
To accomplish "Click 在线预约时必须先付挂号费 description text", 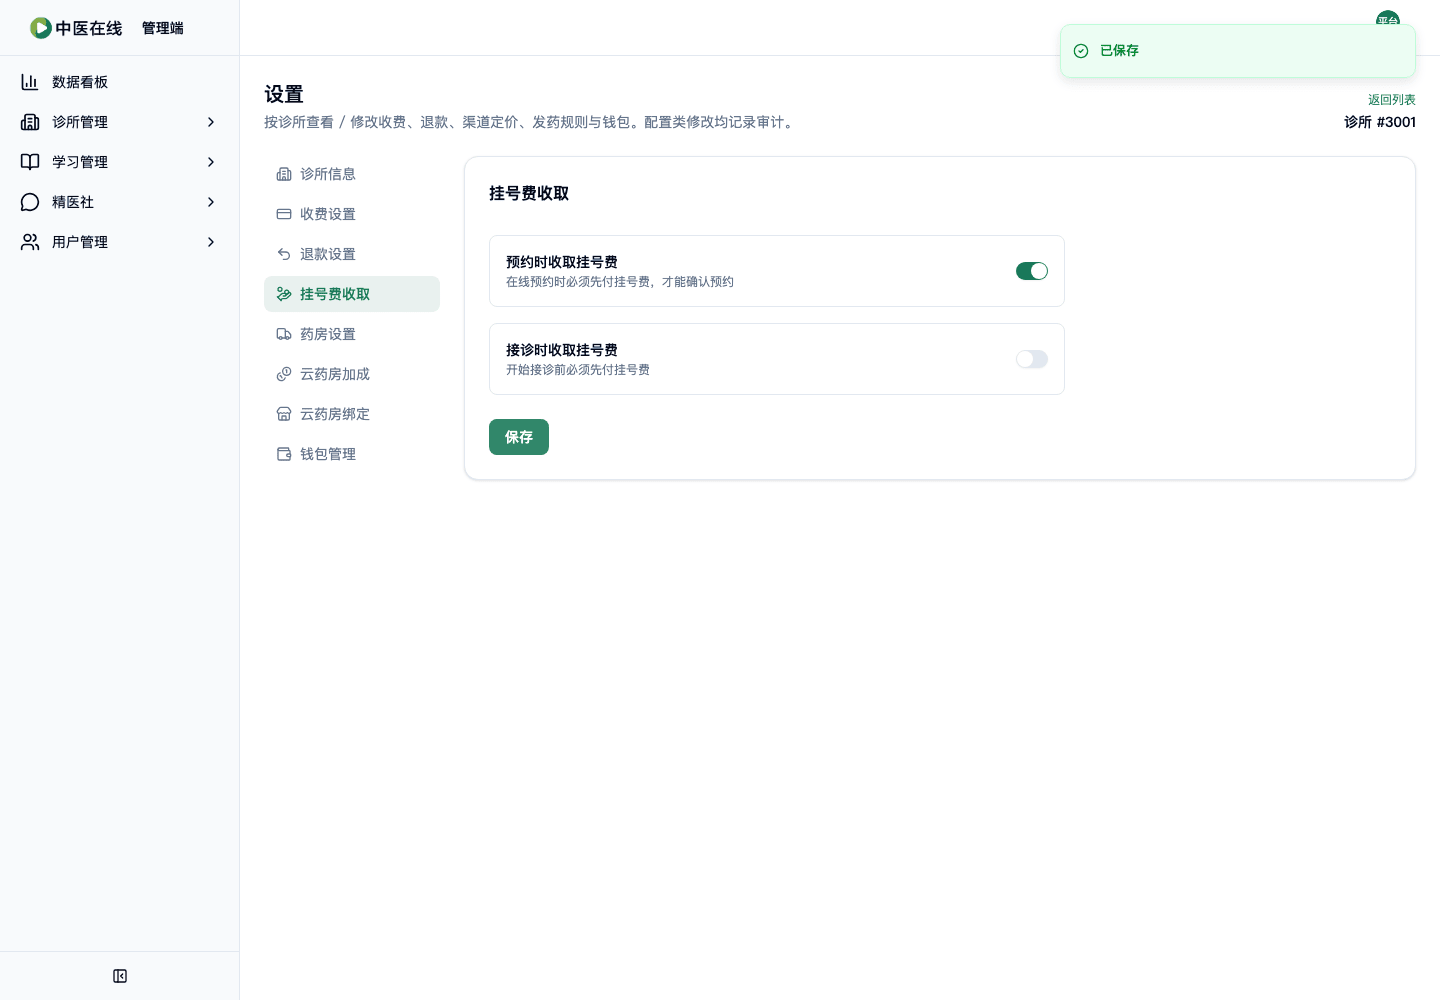I will (620, 282).
